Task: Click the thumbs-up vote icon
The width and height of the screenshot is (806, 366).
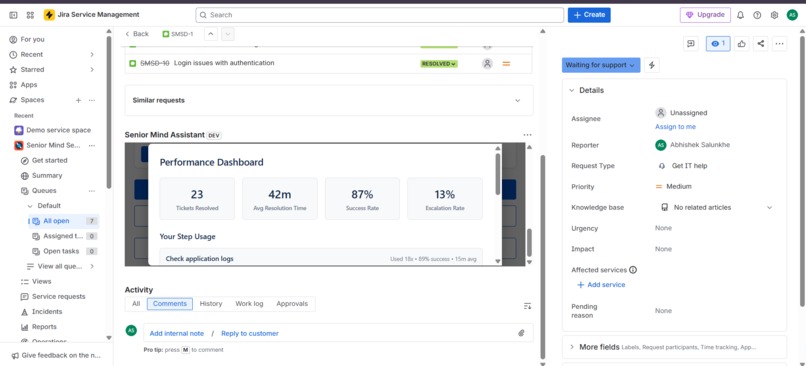Action: (741, 44)
